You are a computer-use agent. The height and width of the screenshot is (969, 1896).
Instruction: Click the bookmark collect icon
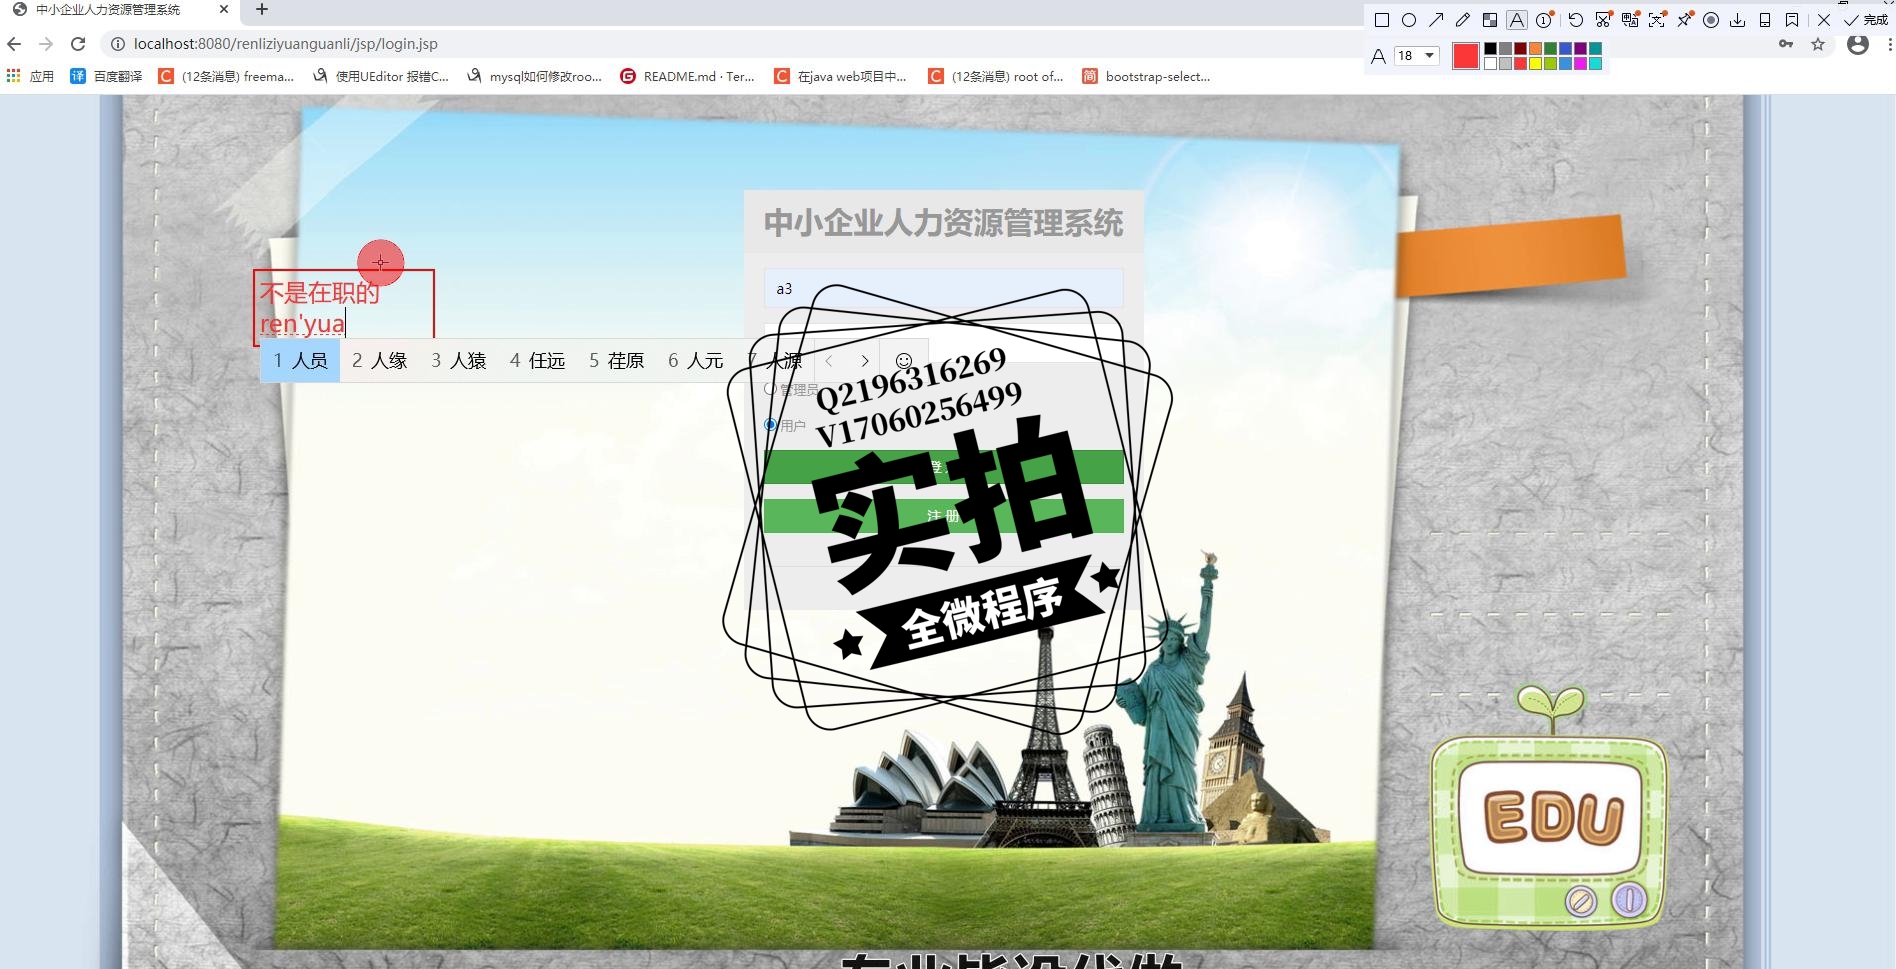pos(1792,20)
